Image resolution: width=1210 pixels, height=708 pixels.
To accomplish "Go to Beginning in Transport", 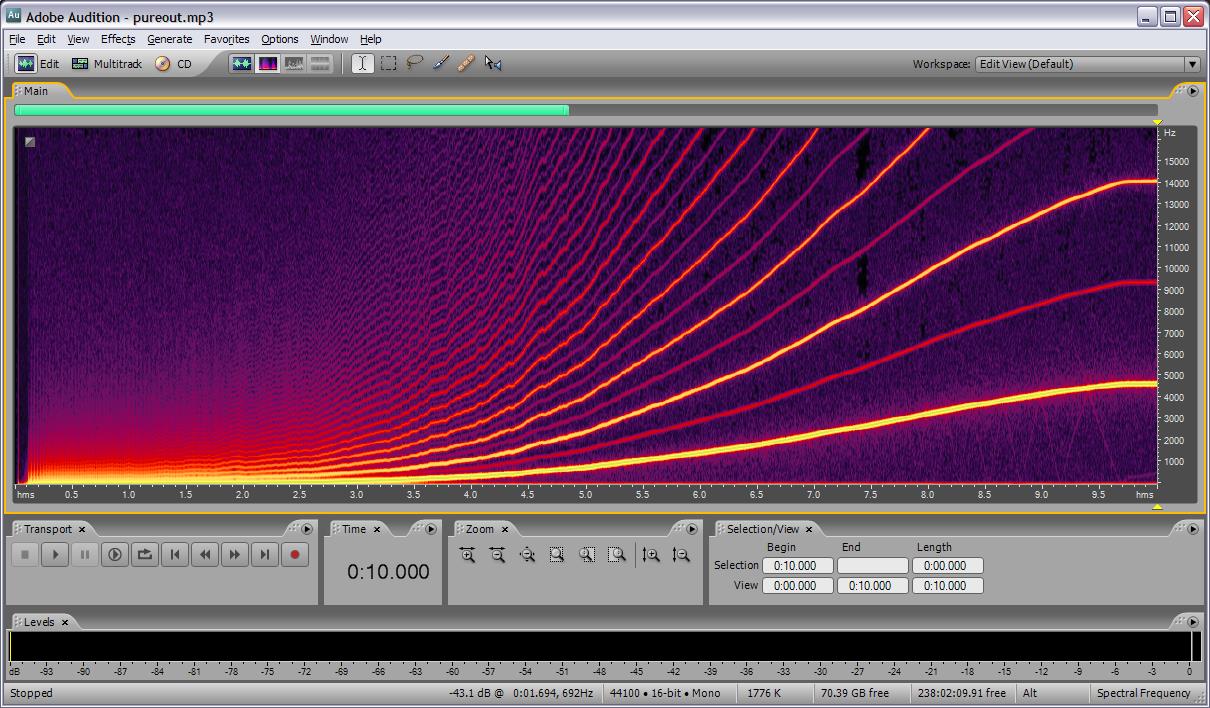I will pyautogui.click(x=175, y=554).
